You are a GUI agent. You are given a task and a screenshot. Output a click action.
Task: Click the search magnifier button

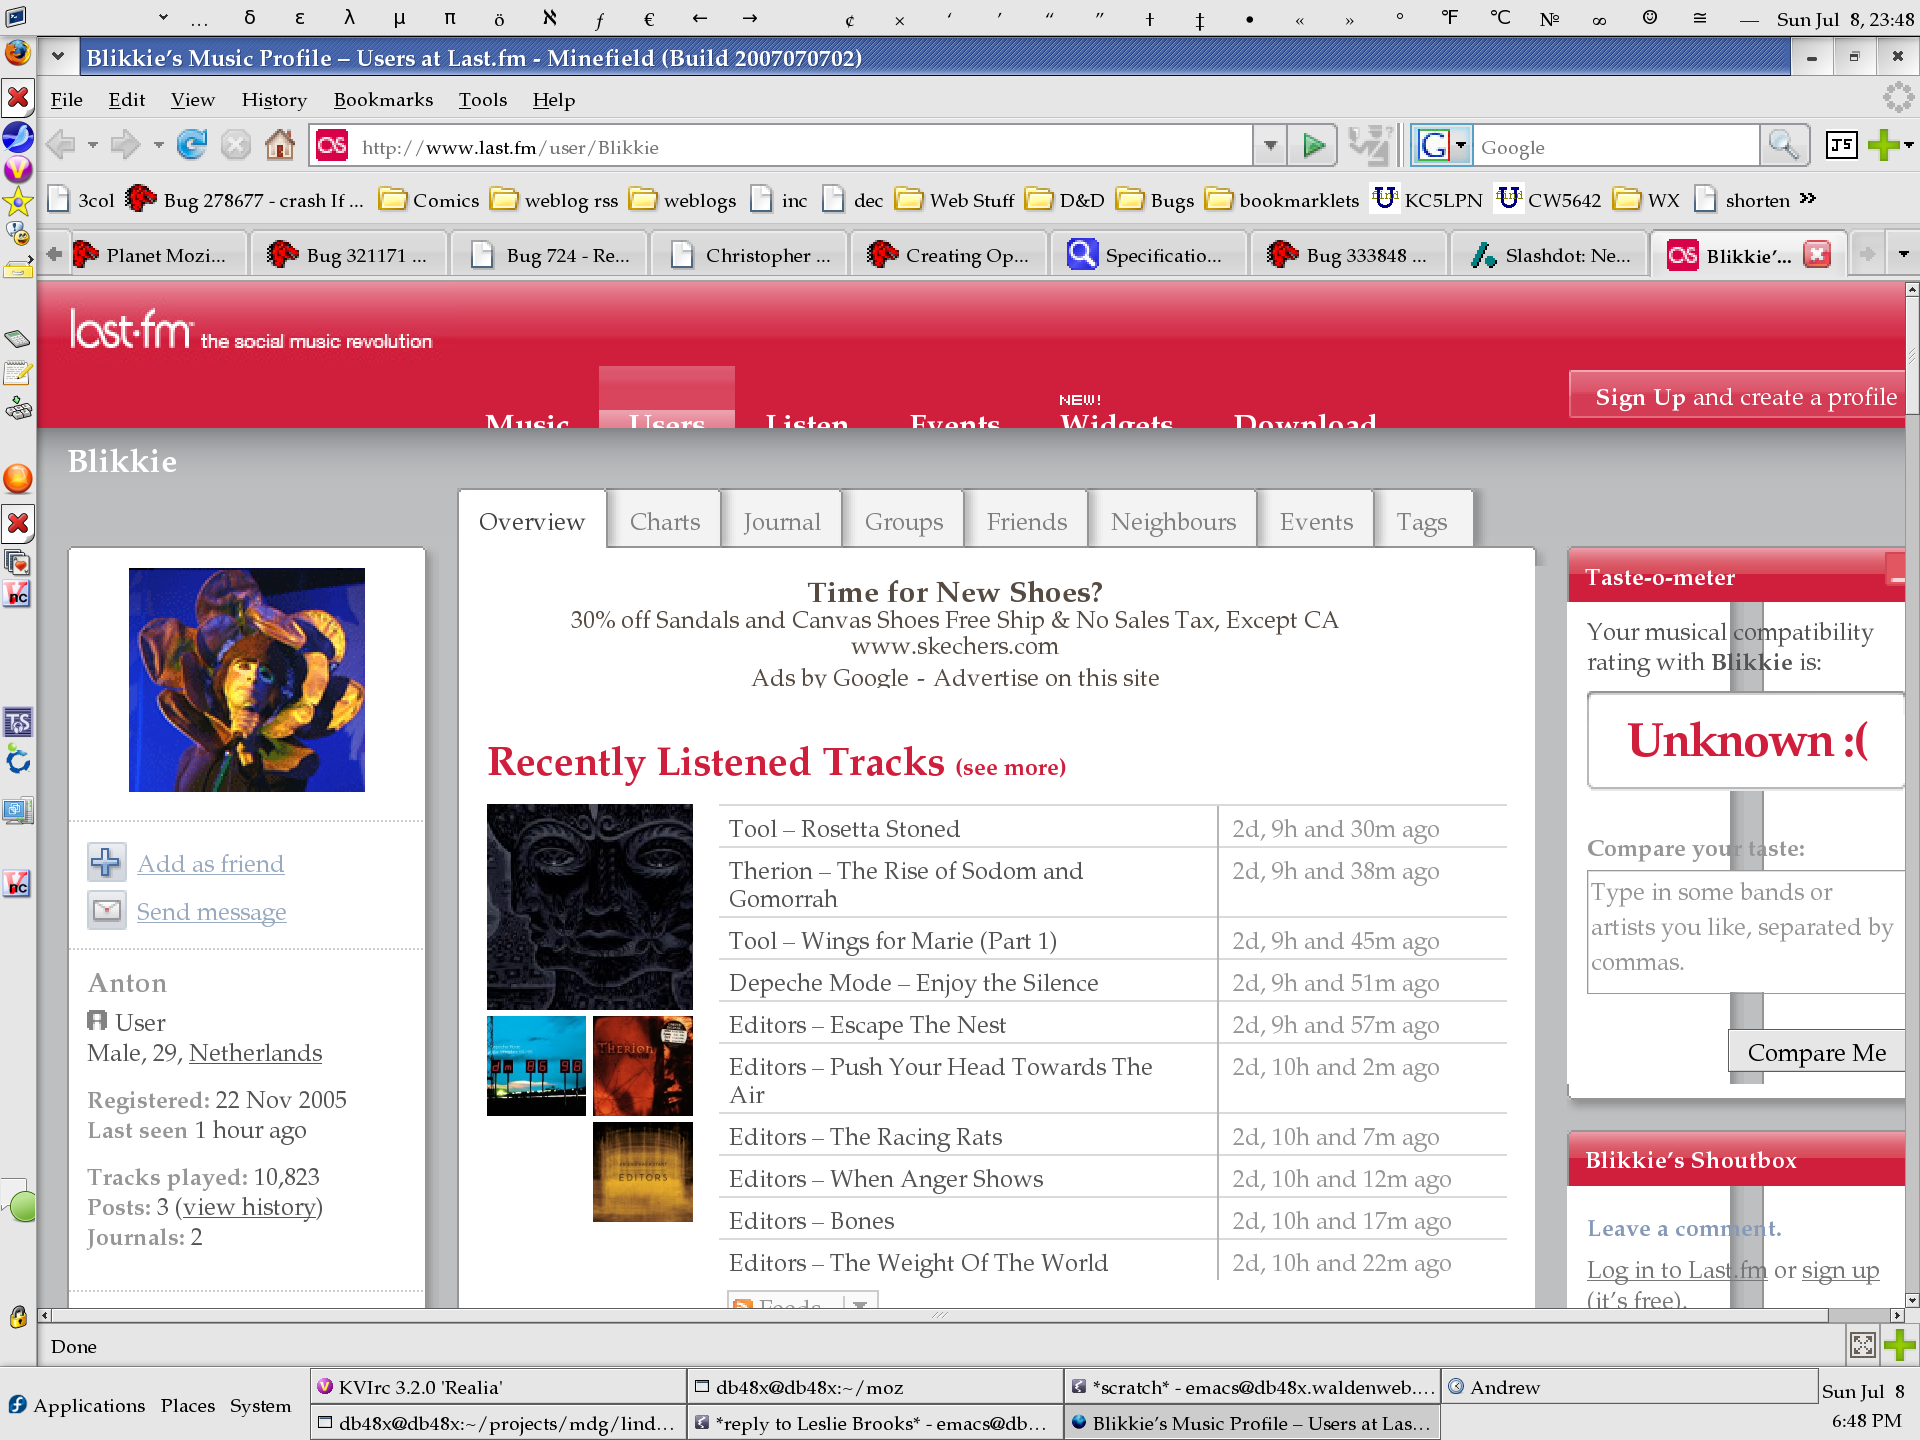coord(1783,147)
